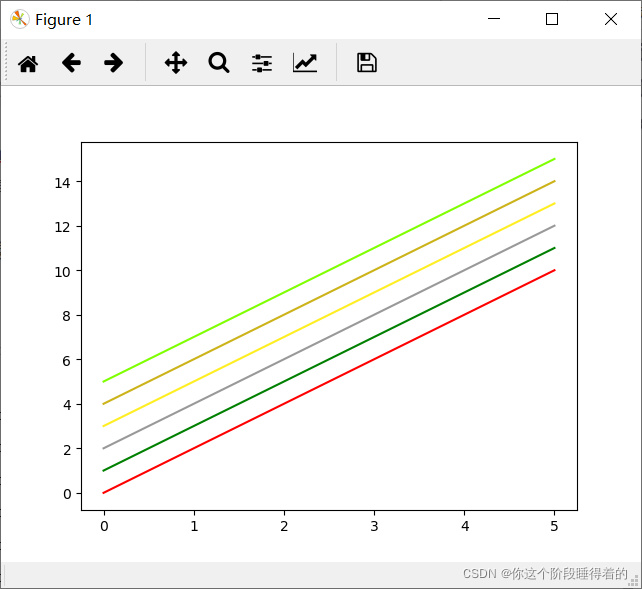Viewport: 642px width, 589px height.
Task: Click the dark gold plot line
Action: tap(329, 292)
